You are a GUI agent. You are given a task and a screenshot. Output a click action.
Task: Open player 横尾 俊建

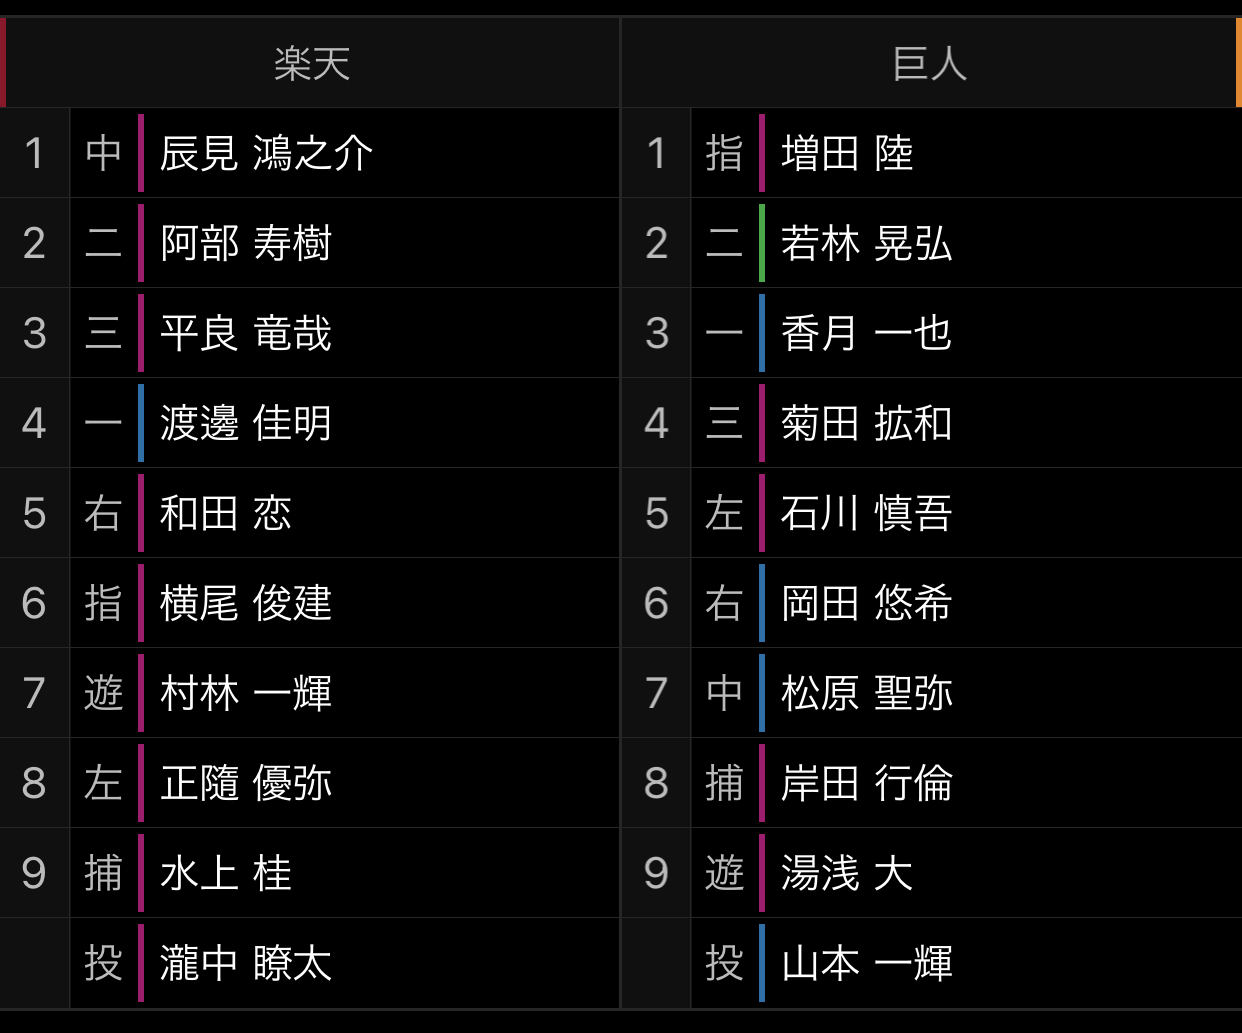click(x=245, y=603)
